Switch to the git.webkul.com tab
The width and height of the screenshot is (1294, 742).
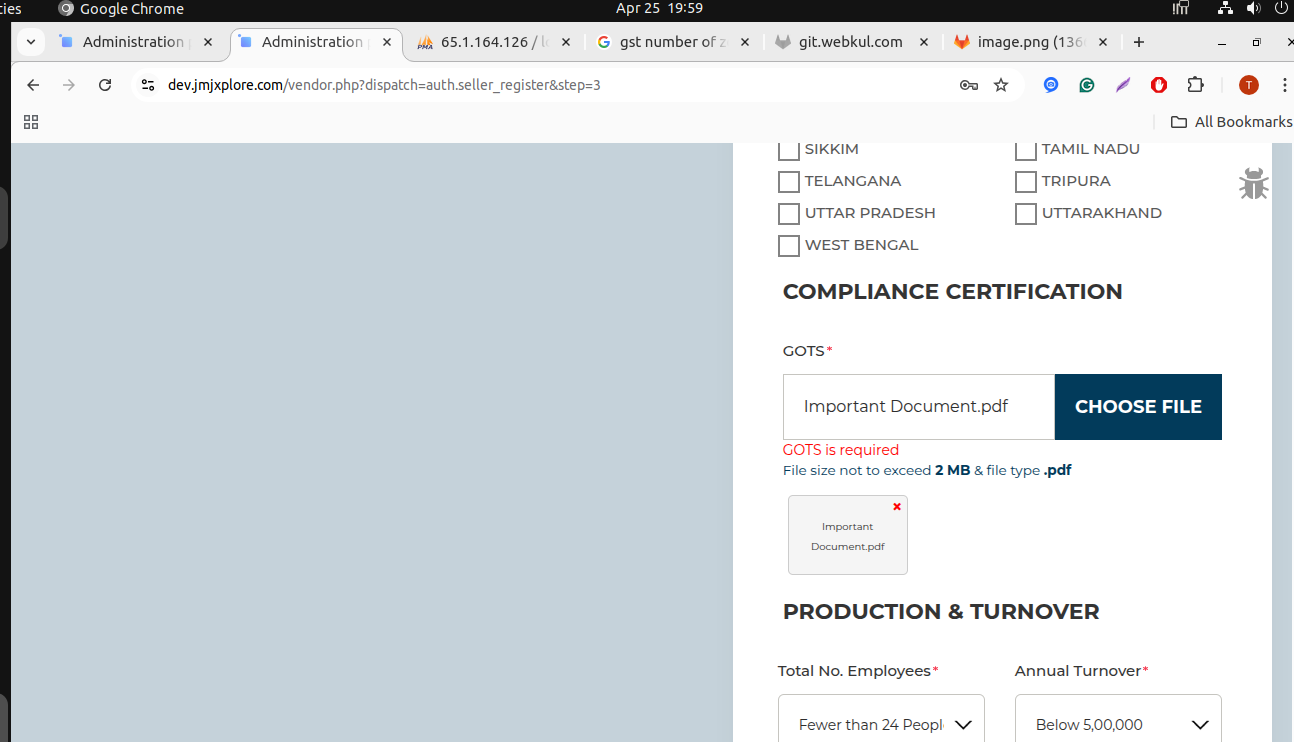point(850,42)
